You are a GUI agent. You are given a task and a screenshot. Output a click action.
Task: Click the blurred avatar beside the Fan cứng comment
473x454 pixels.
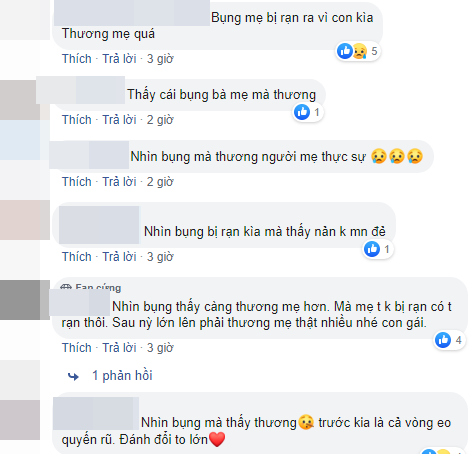[25, 300]
